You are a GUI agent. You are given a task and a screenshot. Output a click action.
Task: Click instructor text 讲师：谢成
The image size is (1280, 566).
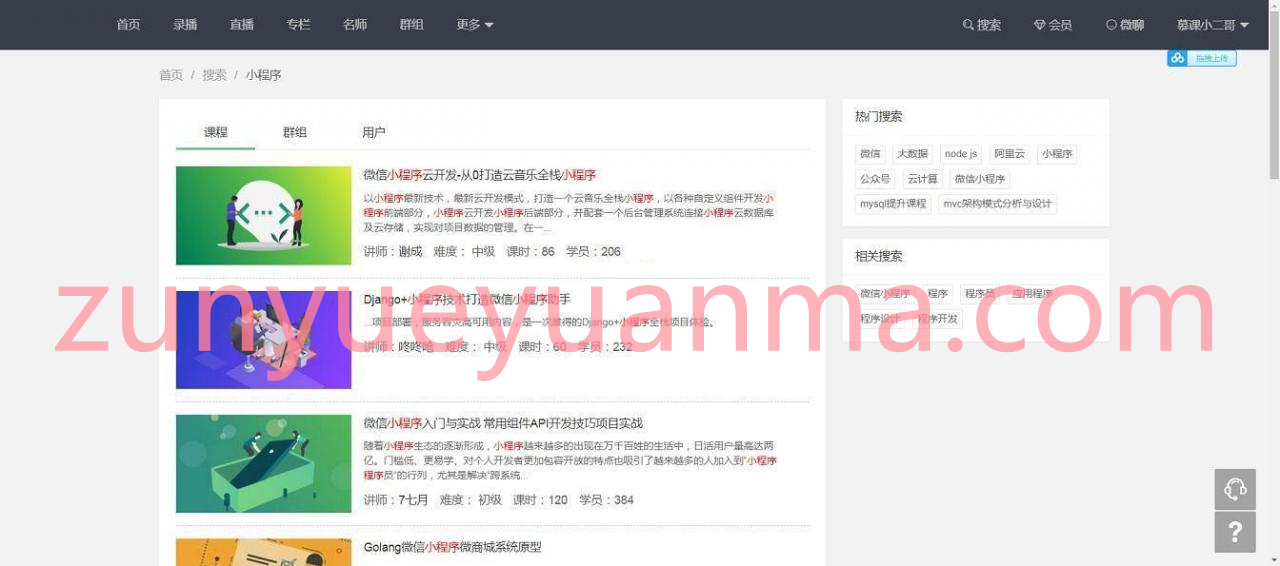[x=393, y=252]
